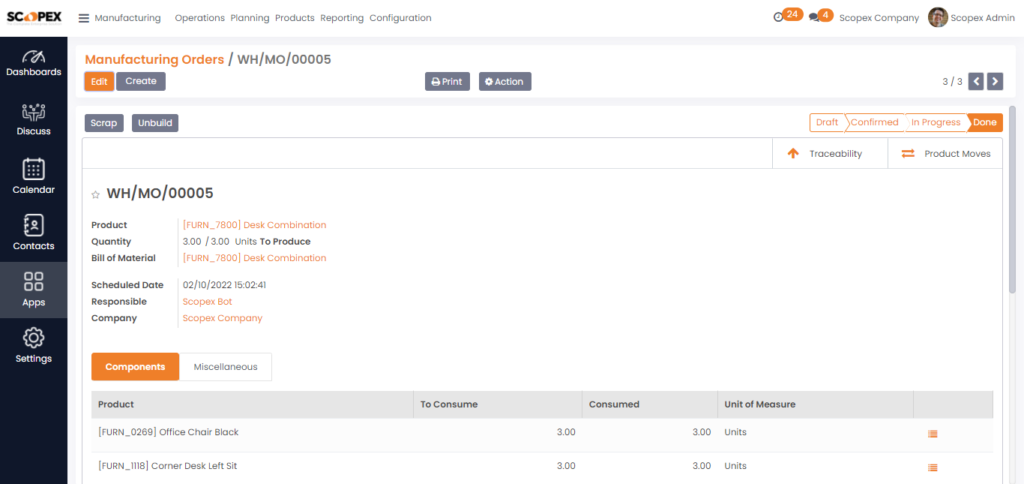This screenshot has height=484, width=1024.
Task: Sort by the Product column header
Action: coord(252,405)
